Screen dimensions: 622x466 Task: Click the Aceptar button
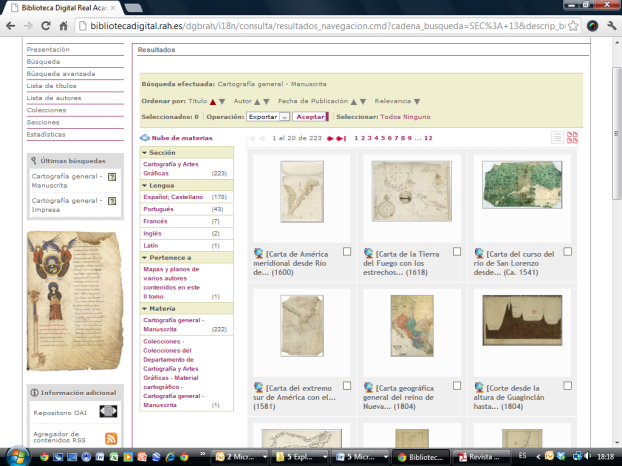311,117
